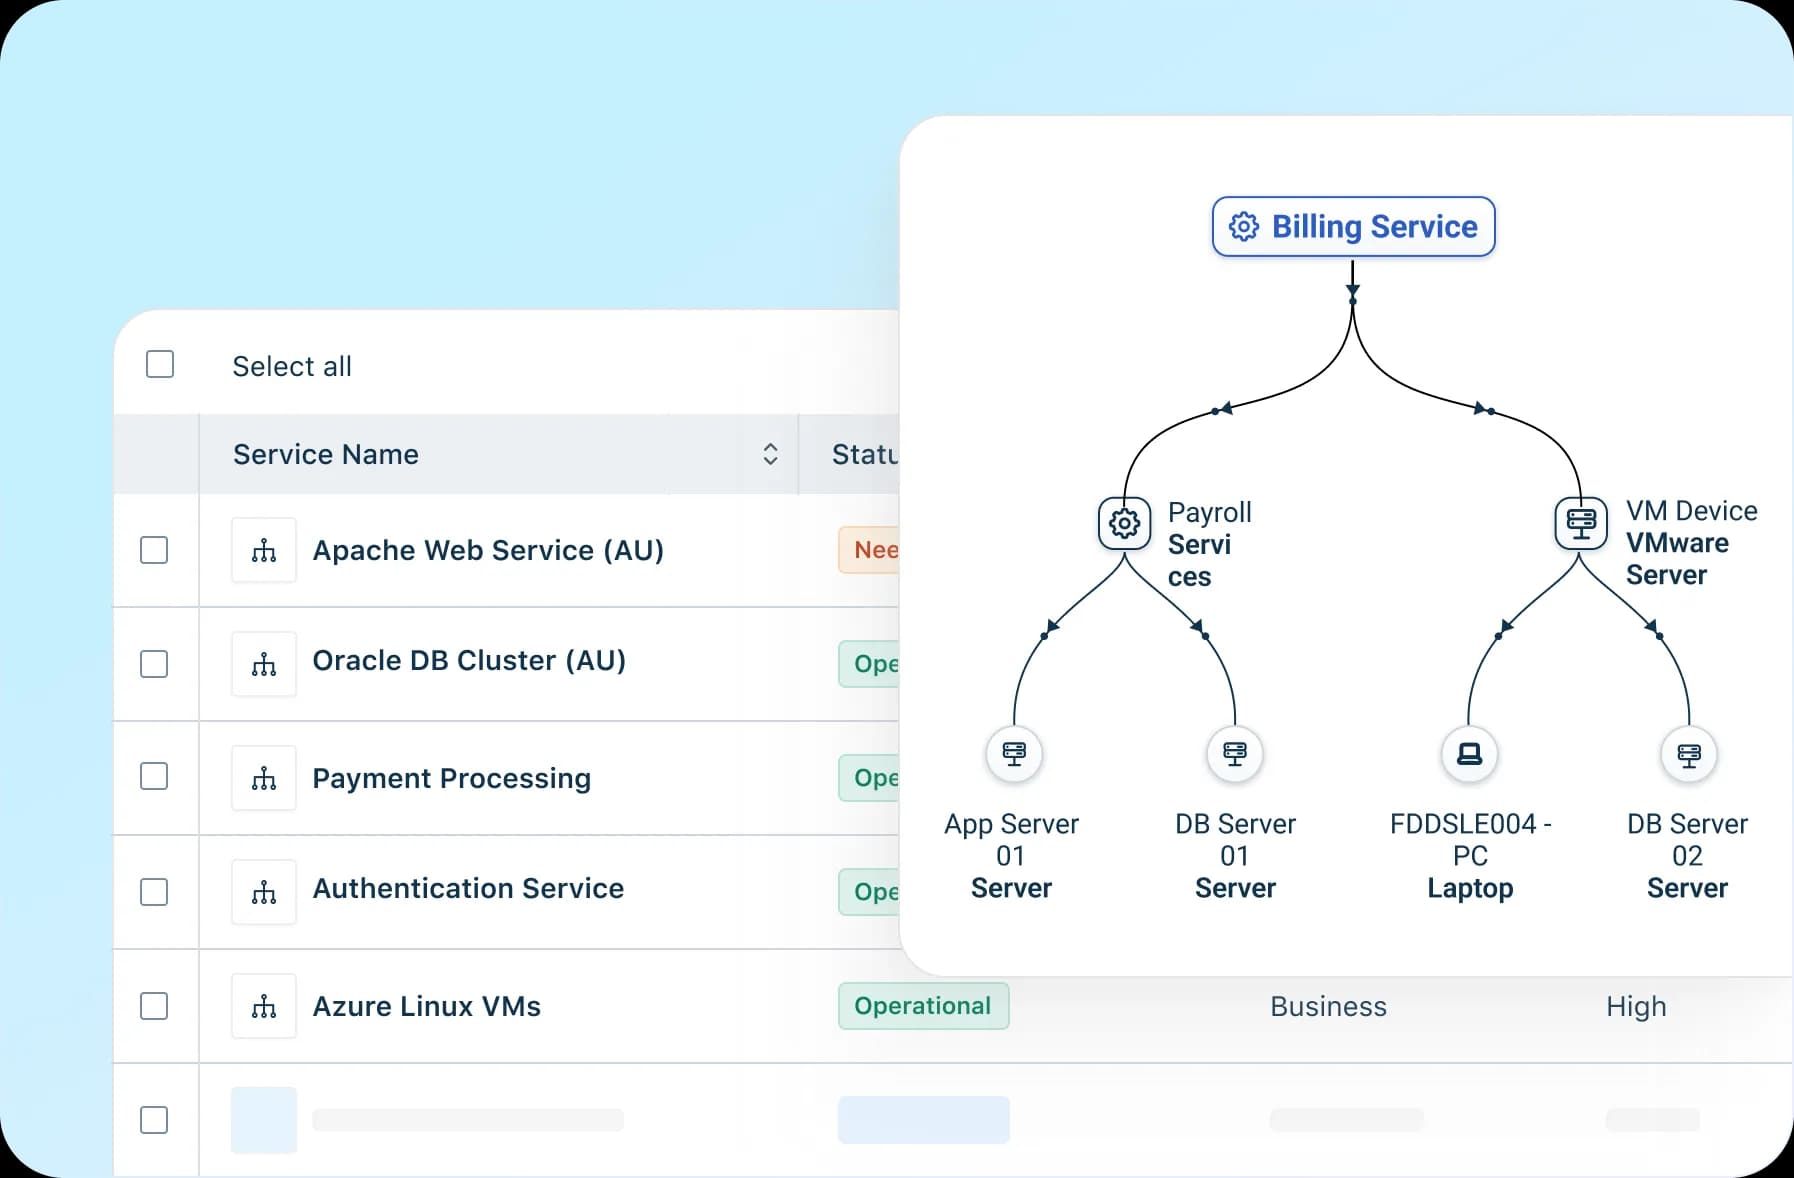Open the Azure Linux VMs service name
The height and width of the screenshot is (1178, 1794).
(427, 1006)
